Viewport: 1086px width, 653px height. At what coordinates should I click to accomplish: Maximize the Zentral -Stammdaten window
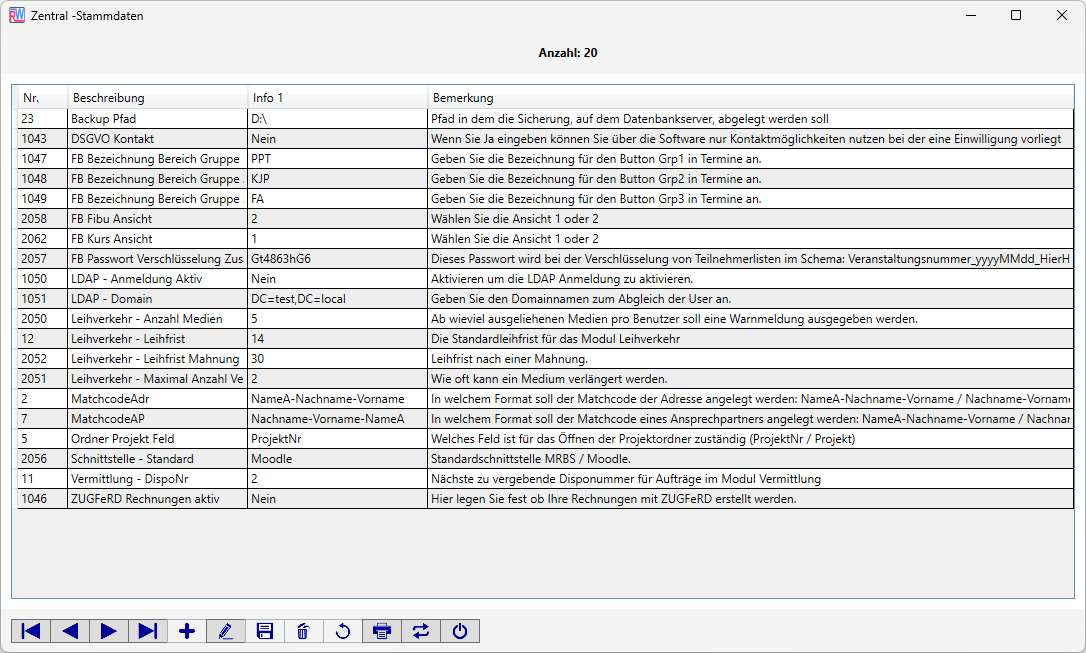pos(1016,15)
